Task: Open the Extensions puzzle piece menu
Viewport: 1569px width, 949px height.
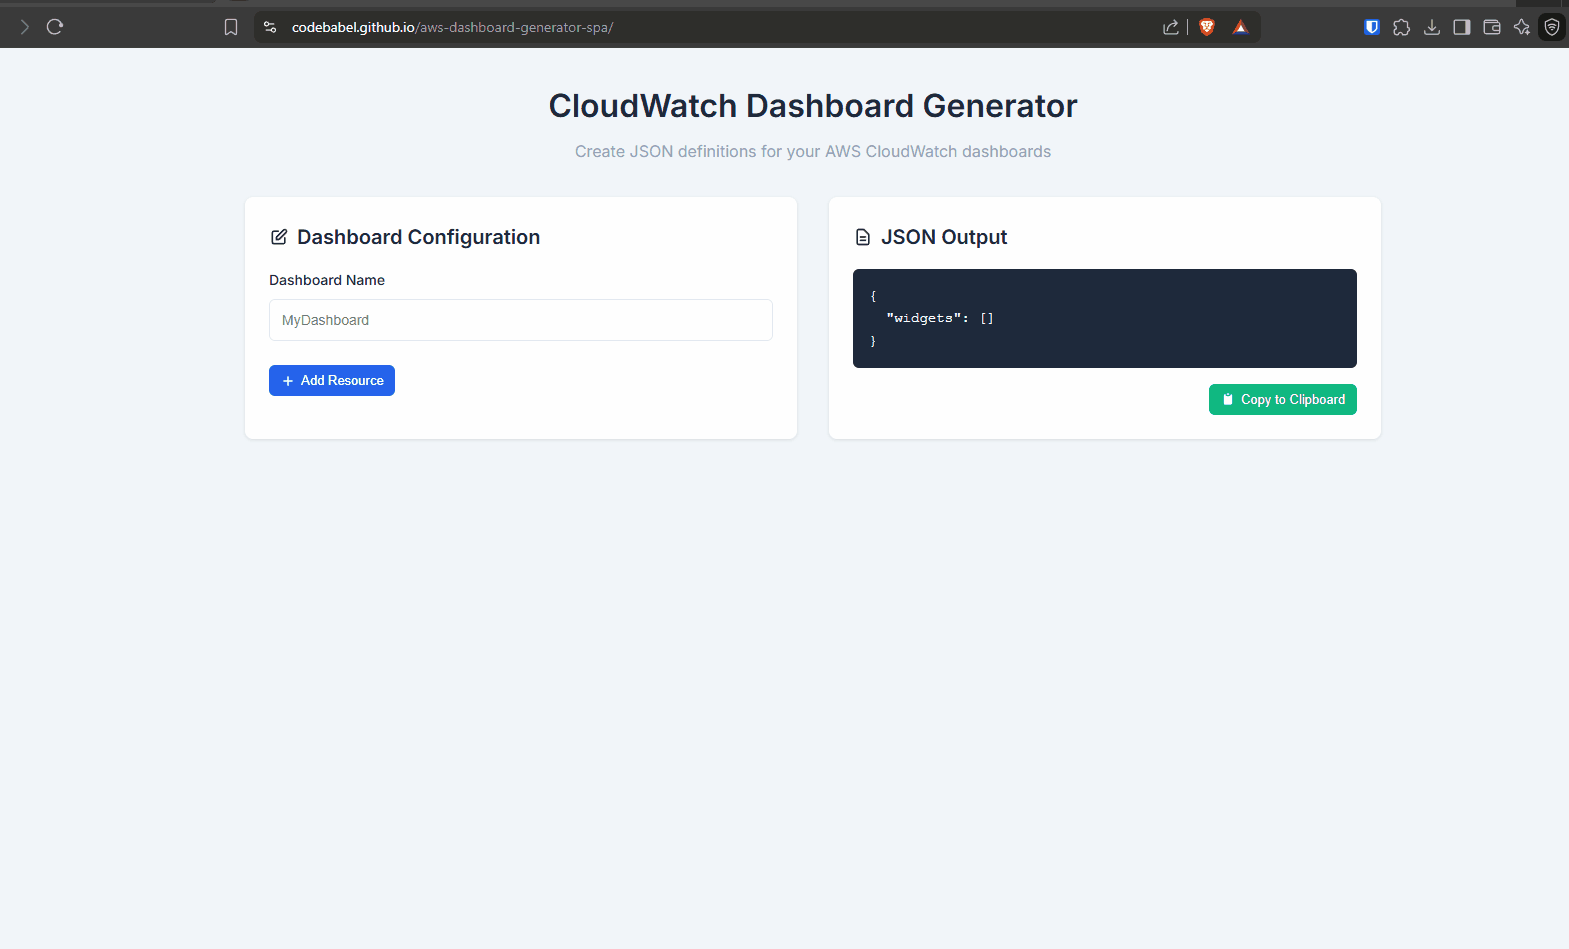Action: click(1402, 27)
